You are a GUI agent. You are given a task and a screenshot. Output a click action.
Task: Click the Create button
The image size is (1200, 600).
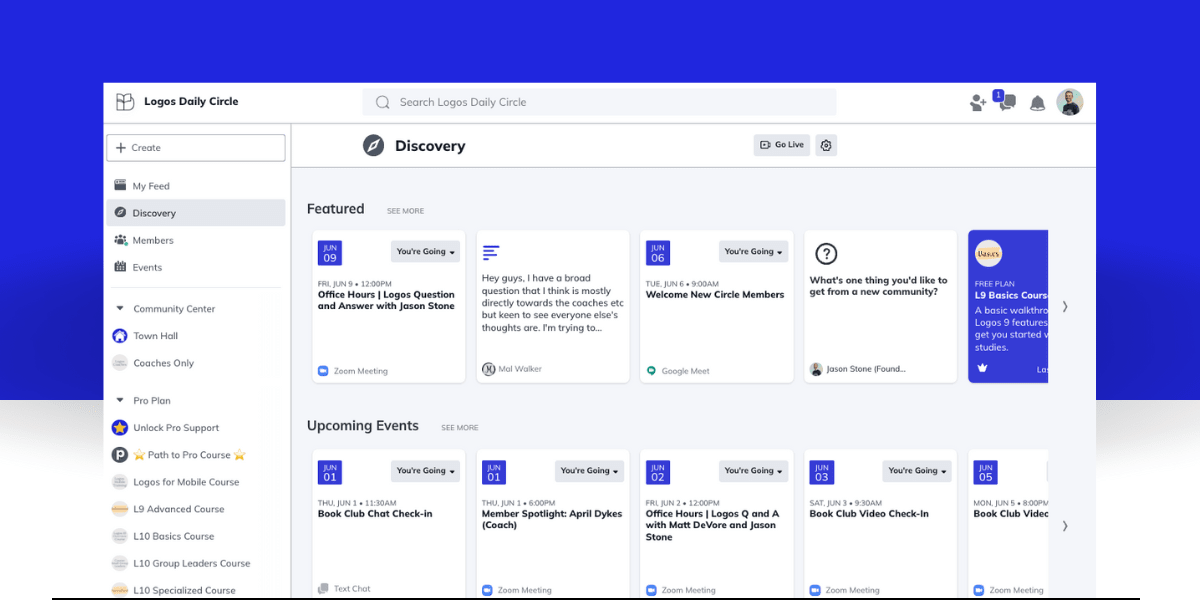click(196, 148)
